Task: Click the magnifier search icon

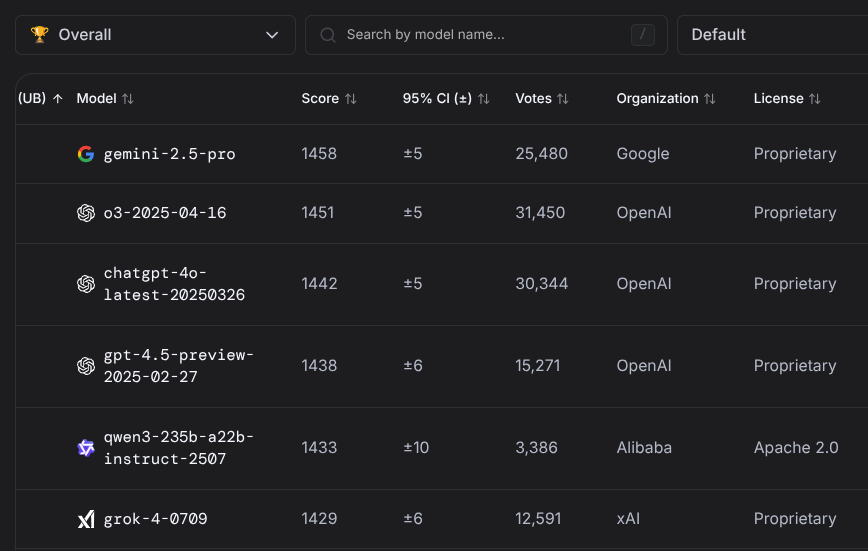Action: [327, 35]
